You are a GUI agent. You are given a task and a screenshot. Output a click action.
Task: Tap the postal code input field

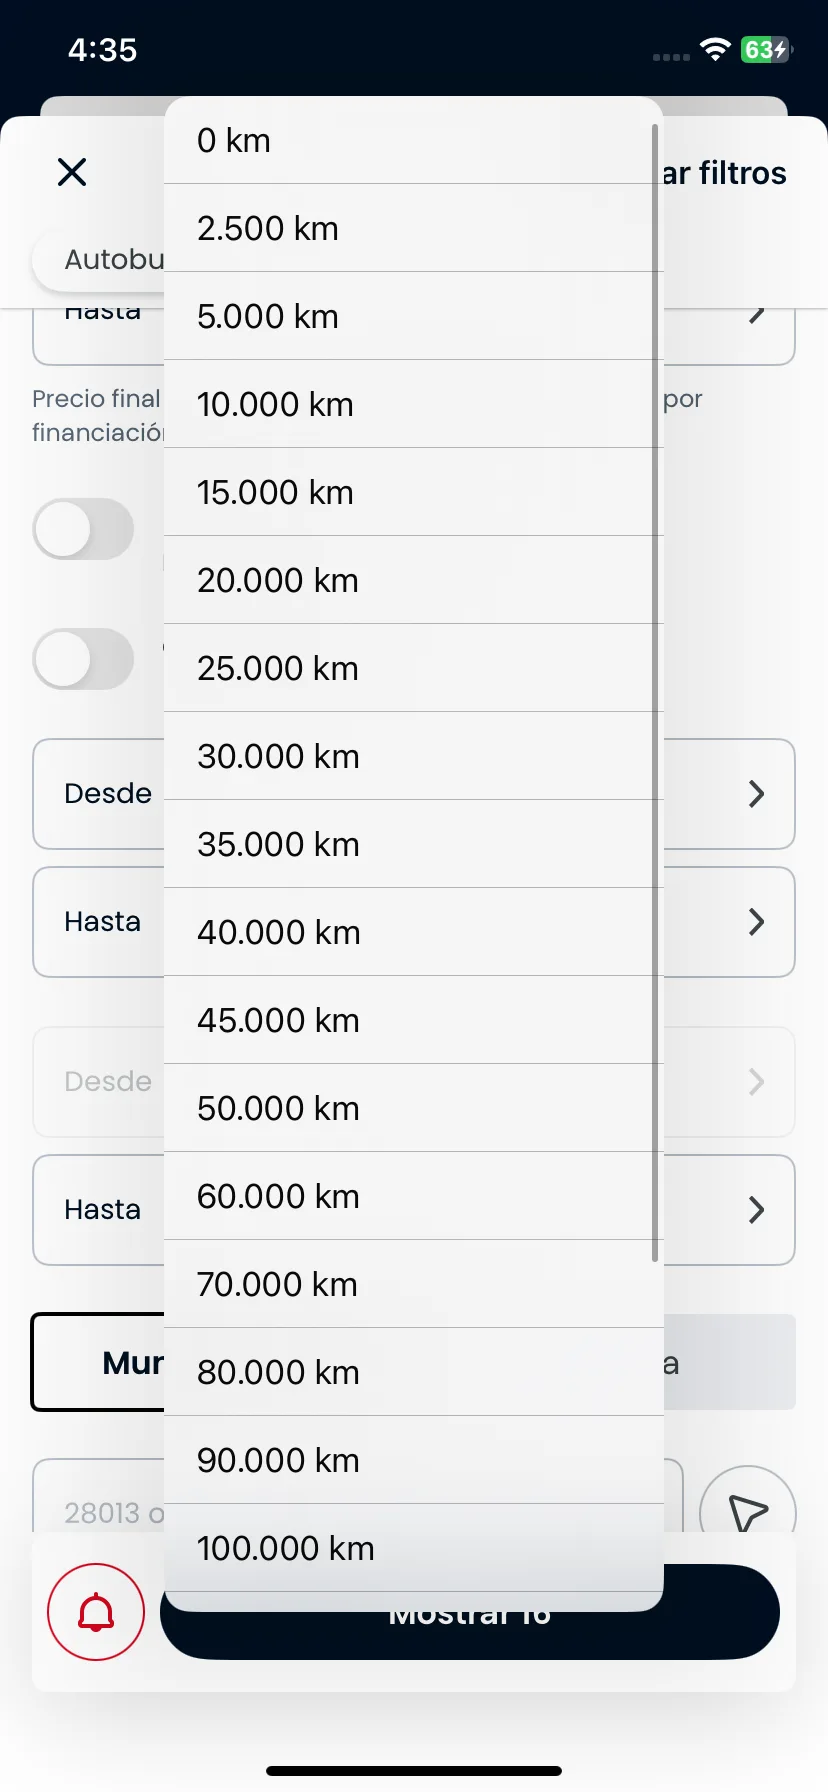pos(358,1498)
